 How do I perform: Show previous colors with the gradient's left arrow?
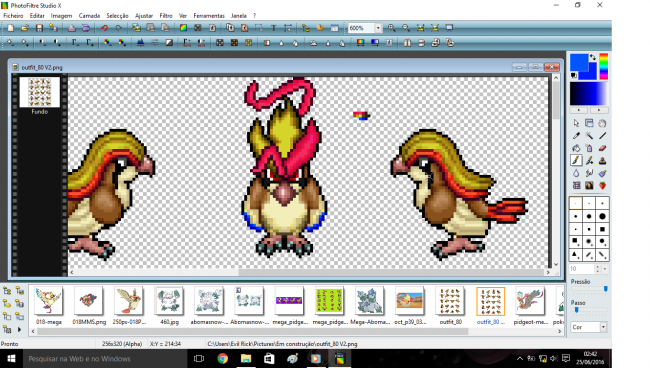pyautogui.click(x=579, y=110)
